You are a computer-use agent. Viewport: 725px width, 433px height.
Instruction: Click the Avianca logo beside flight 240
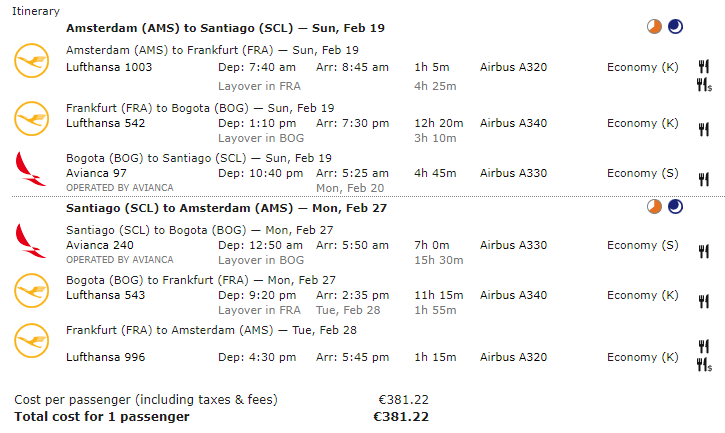tap(31, 241)
